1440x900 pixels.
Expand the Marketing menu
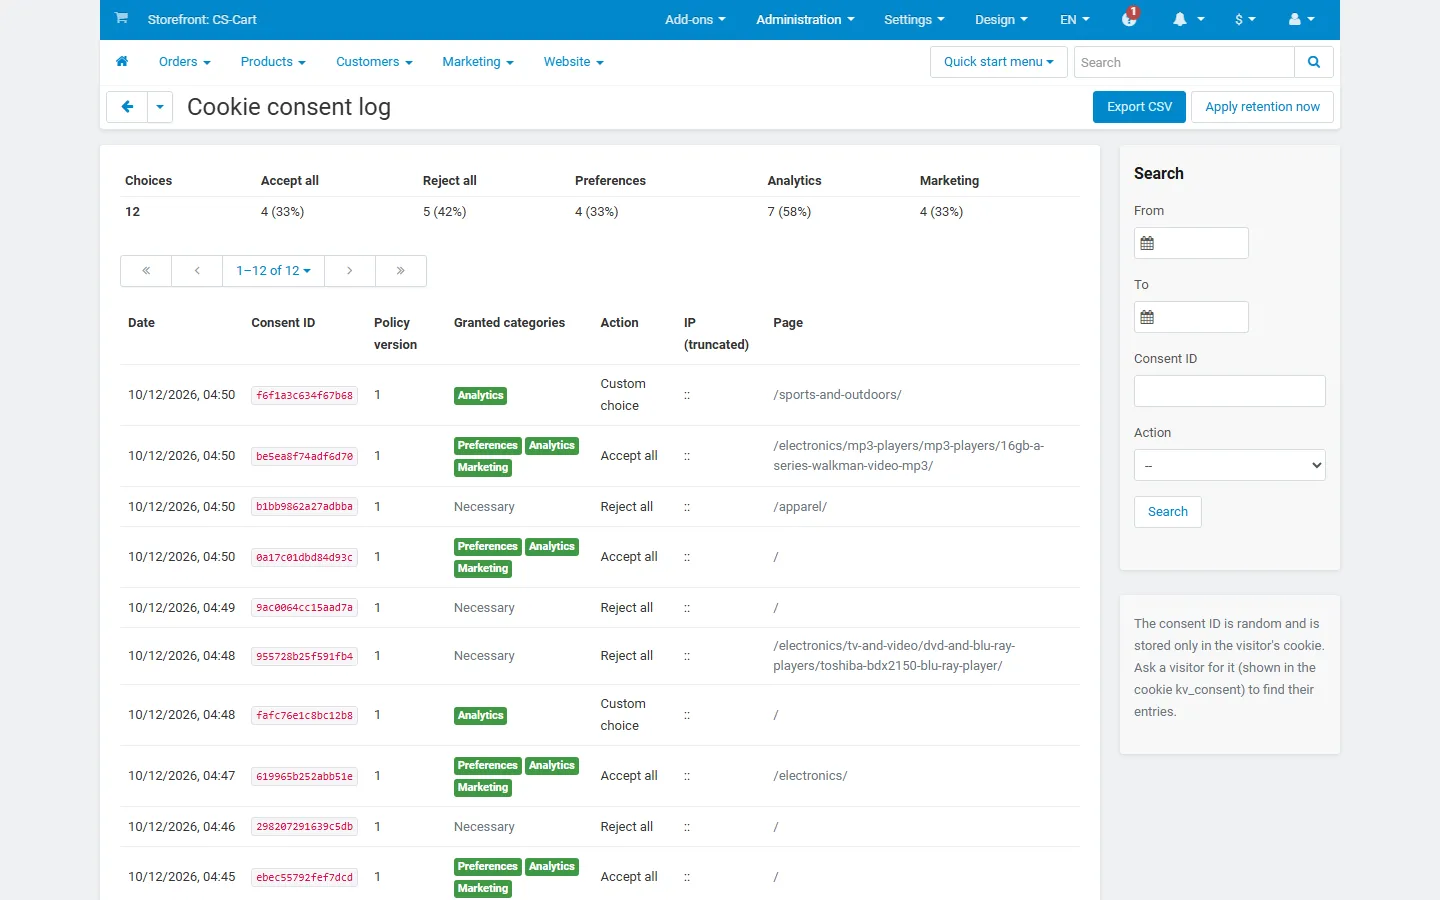tap(478, 62)
